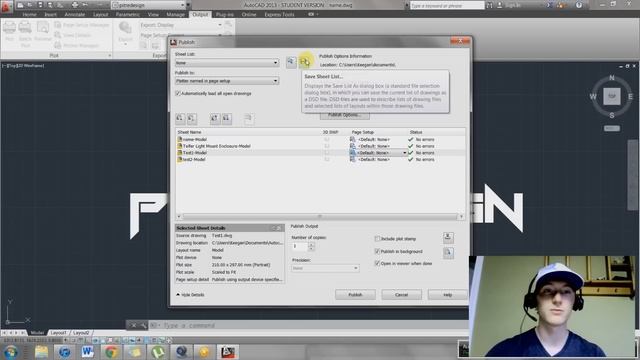Click the Help question mark icon in title bar
640x360 pixels.
[579, 5]
